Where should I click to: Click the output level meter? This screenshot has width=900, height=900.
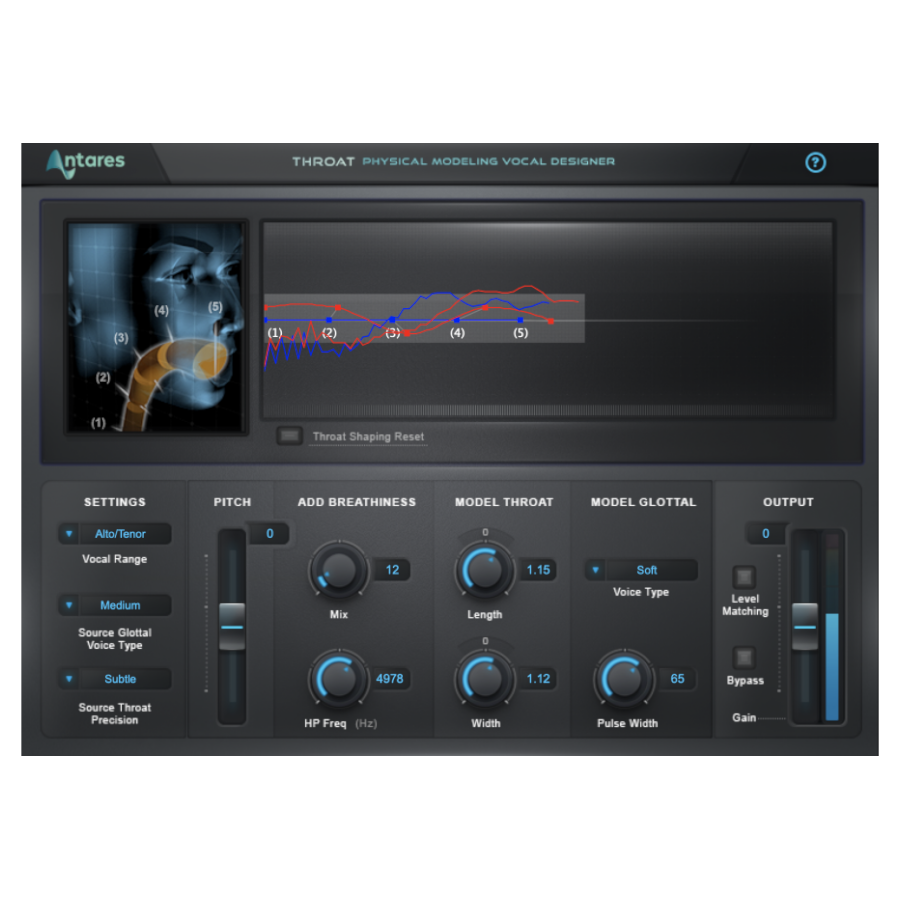click(x=832, y=626)
